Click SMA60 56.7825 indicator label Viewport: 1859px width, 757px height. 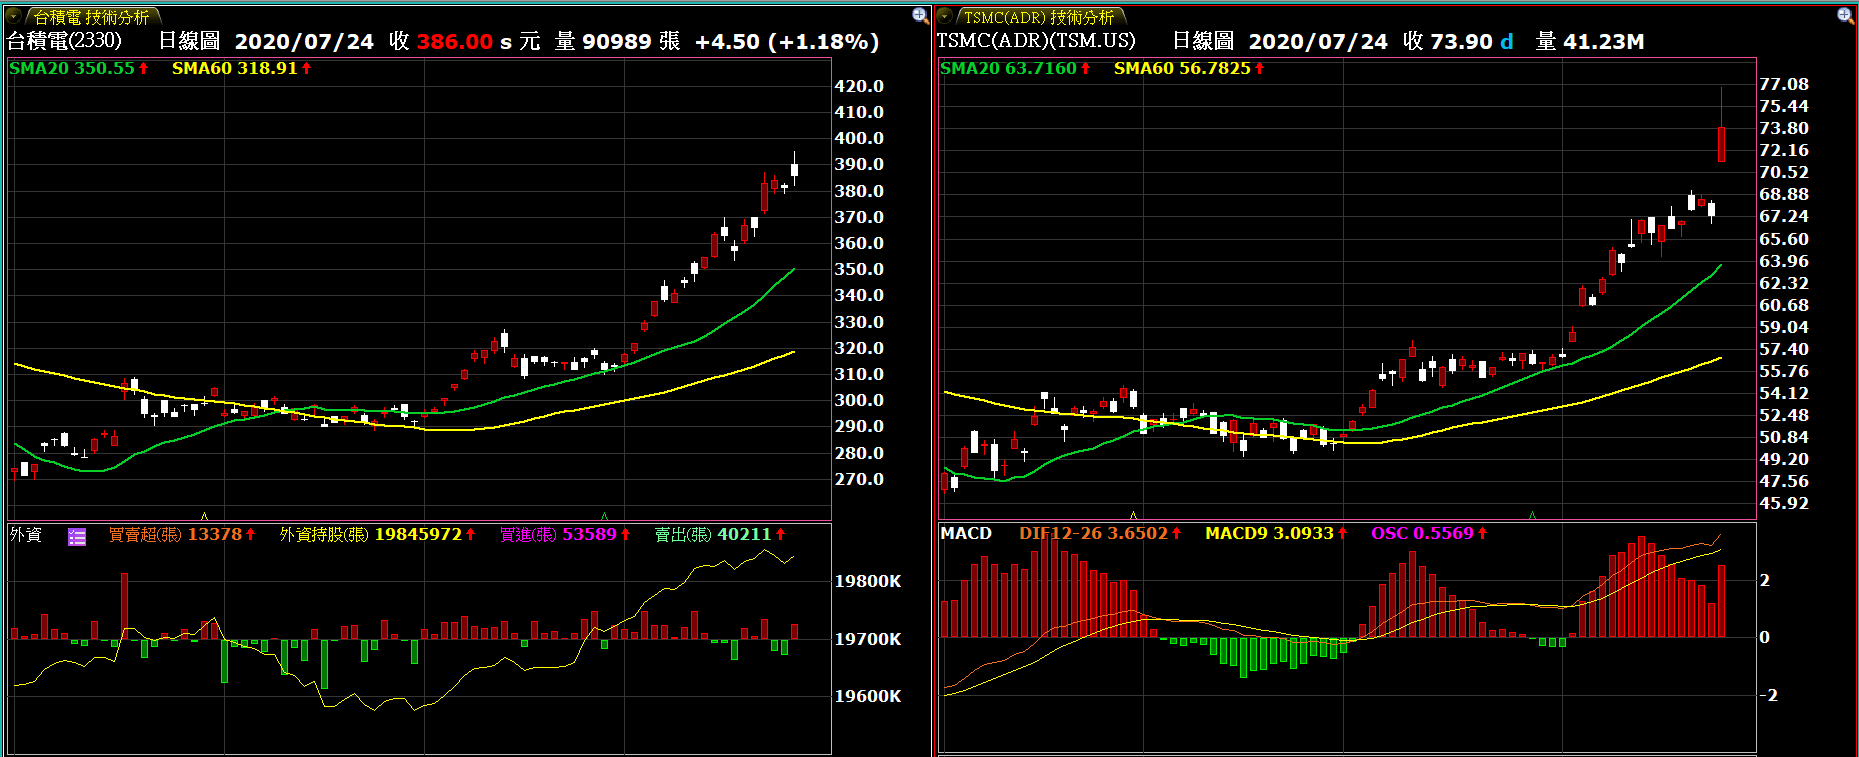tap(1183, 68)
